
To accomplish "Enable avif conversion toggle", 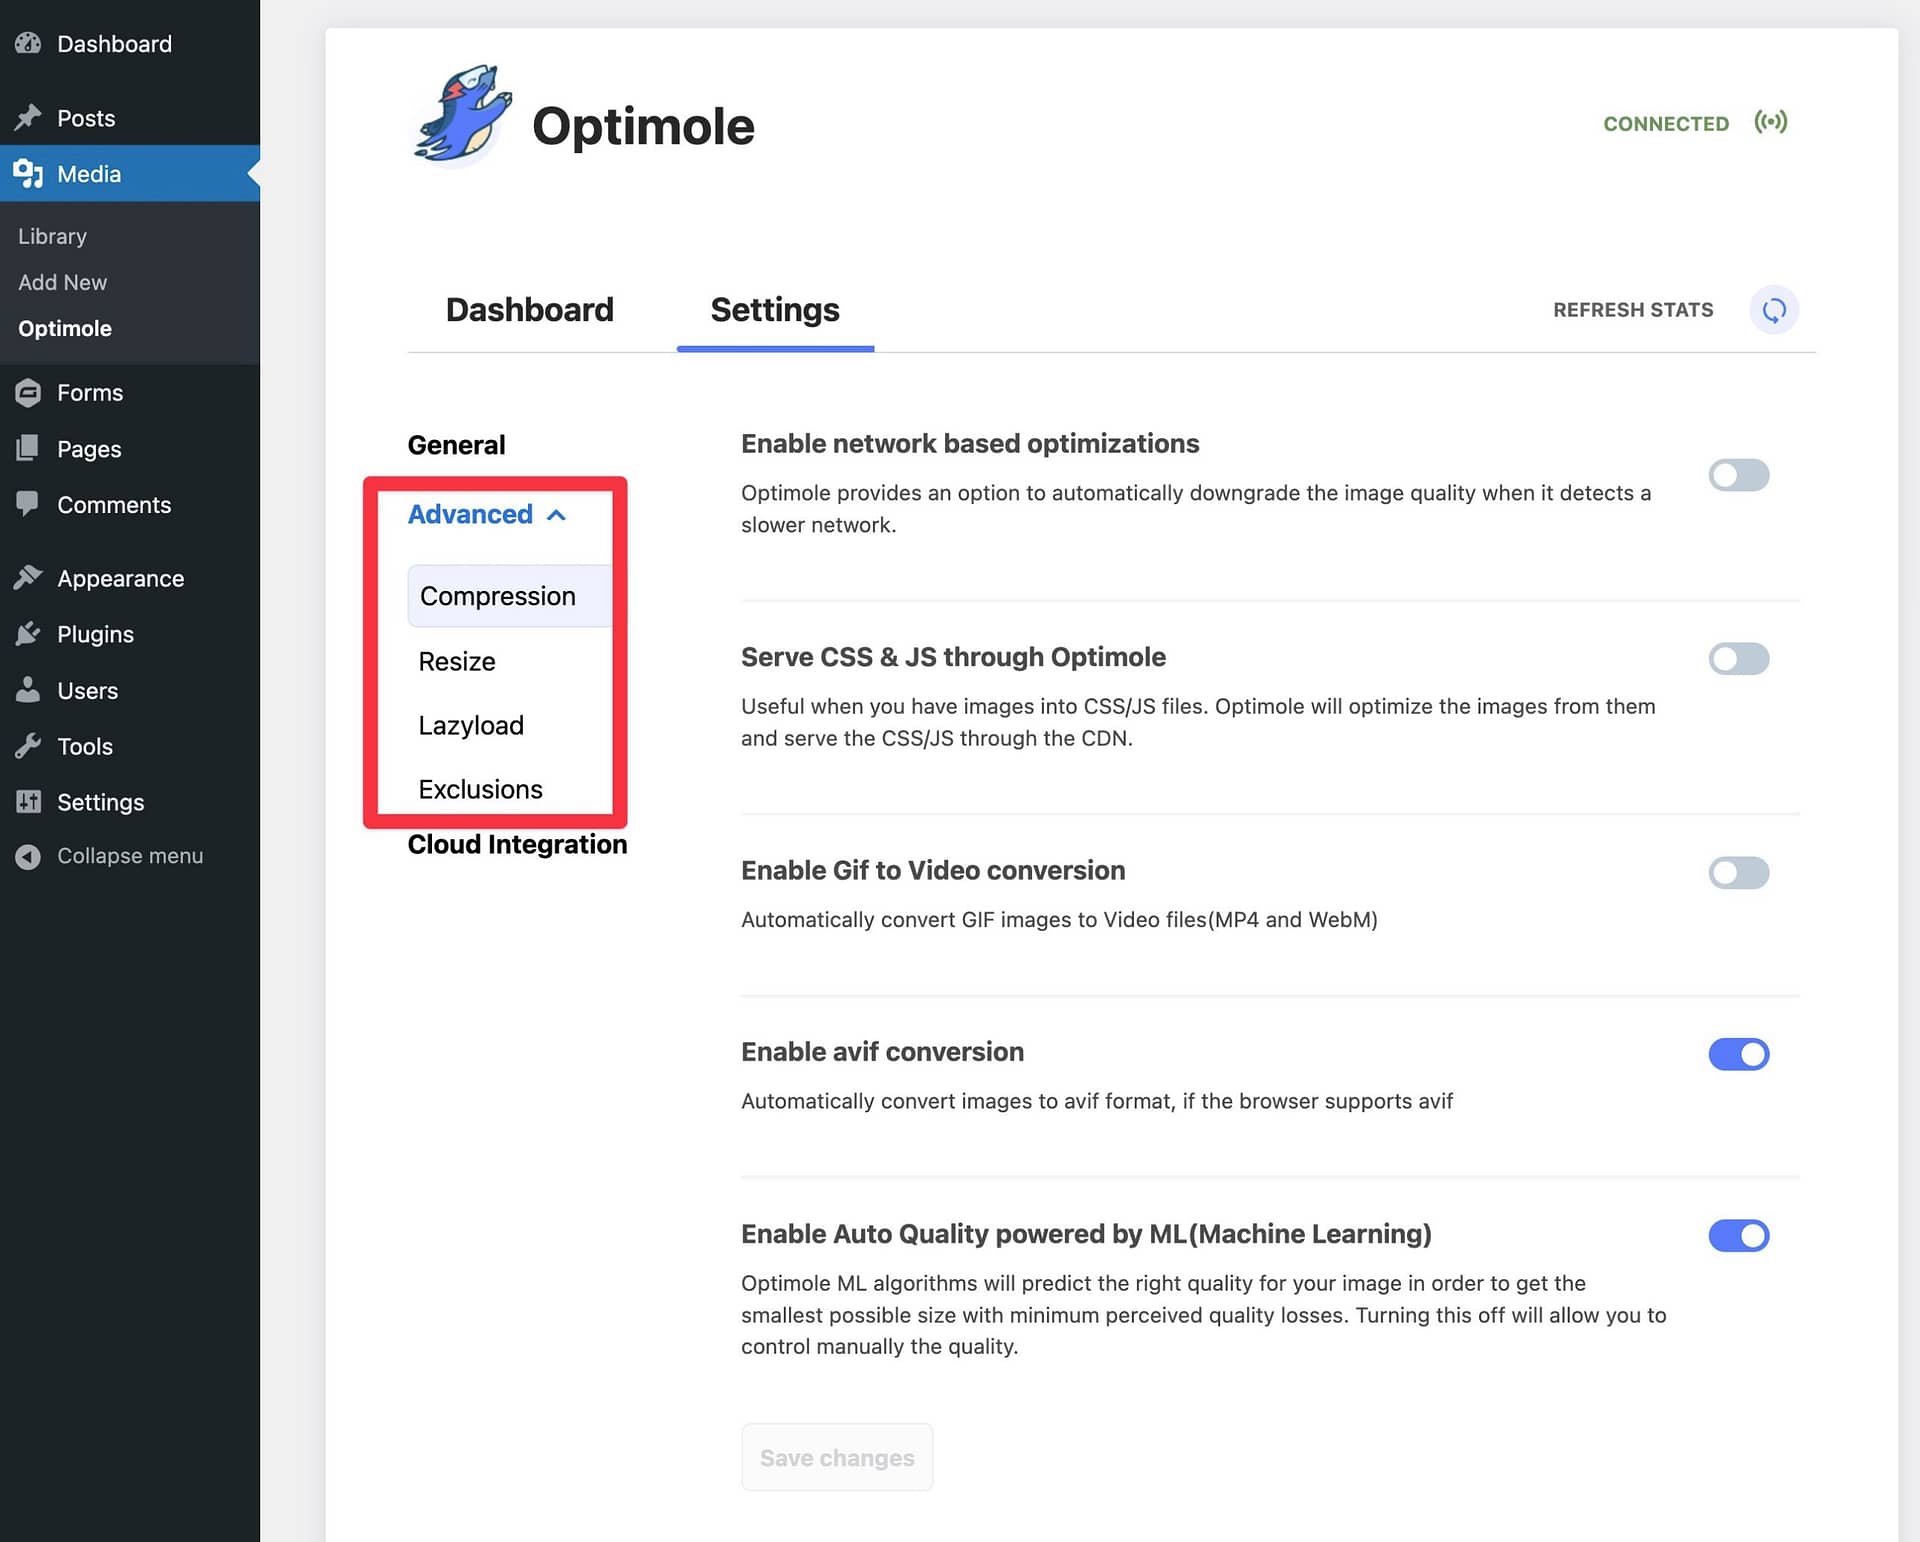I will point(1739,1053).
